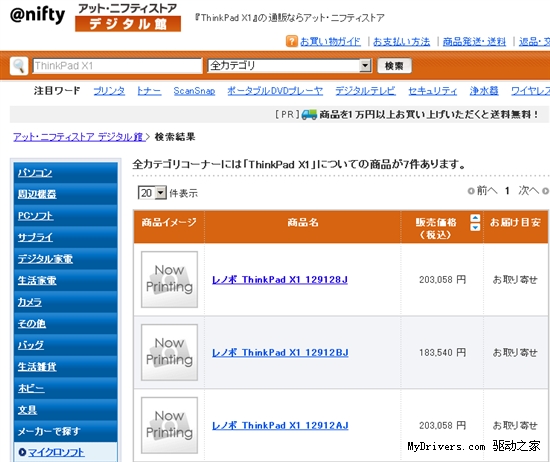Screen dimensions: 550x462
Task: Click the Now Printing thumbnail for 12912AJ
Action: (x=169, y=426)
